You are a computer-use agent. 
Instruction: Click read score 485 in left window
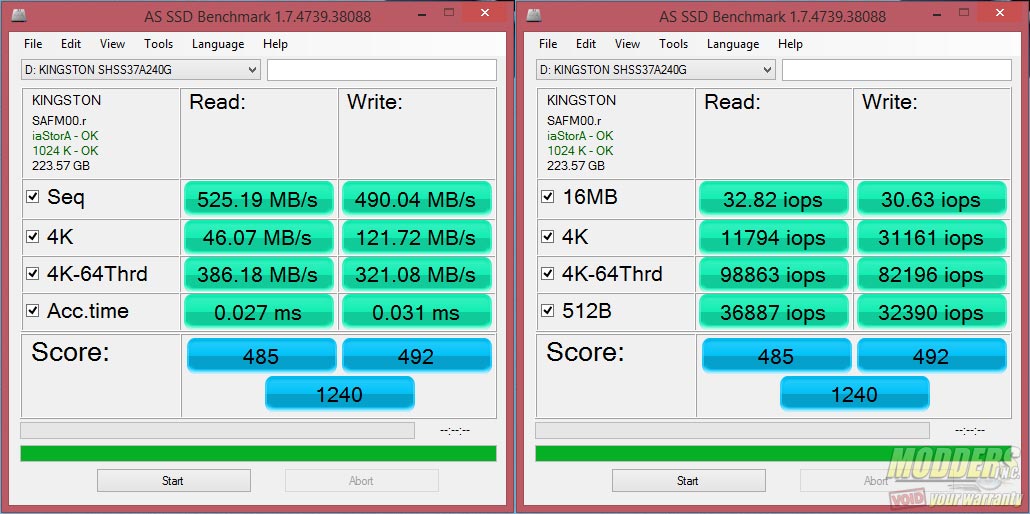[261, 356]
